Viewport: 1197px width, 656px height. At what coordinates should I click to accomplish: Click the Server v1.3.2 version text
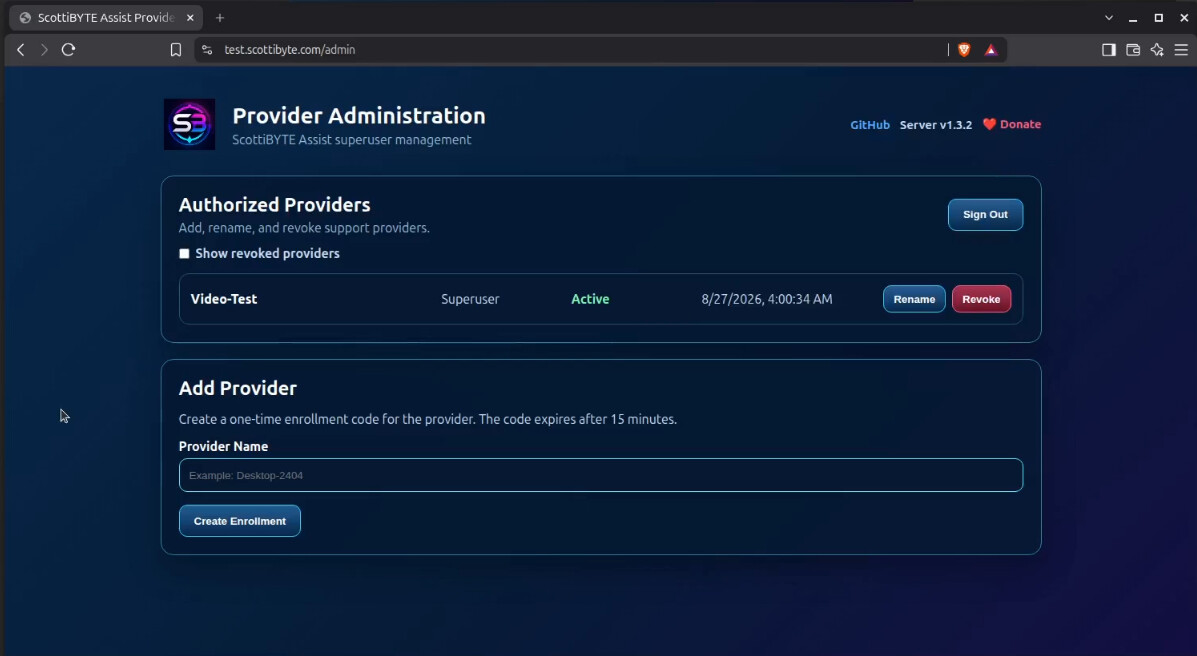pyautogui.click(x=936, y=124)
